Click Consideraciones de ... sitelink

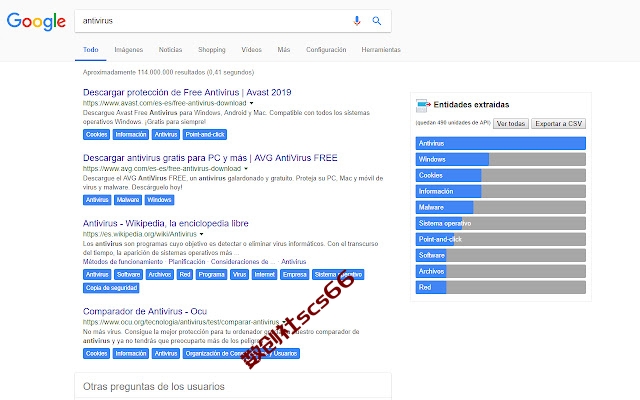coord(243,262)
